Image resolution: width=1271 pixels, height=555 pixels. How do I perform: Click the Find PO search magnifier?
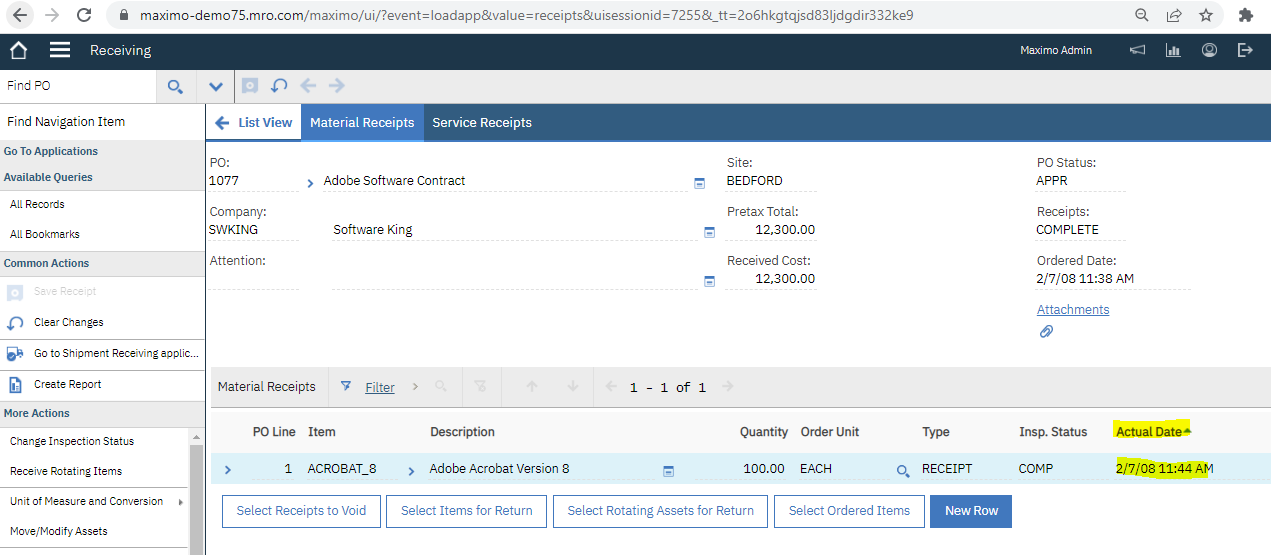click(175, 86)
